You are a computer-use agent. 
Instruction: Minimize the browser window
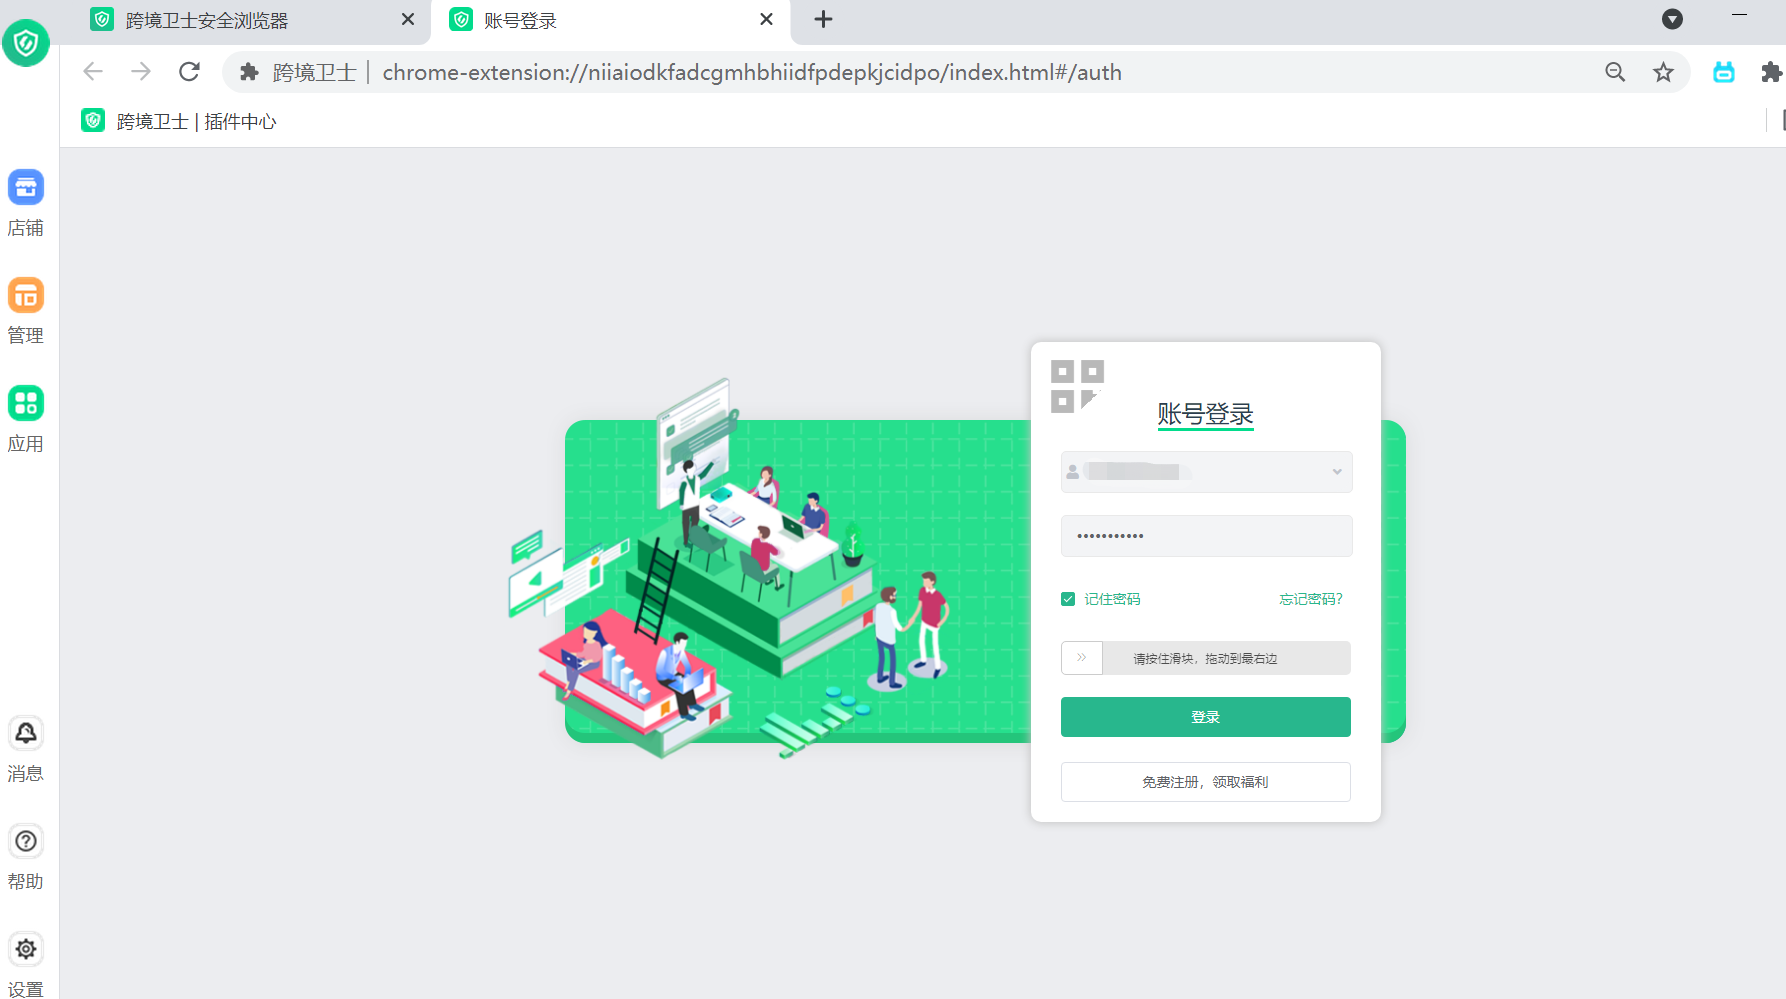click(1740, 15)
